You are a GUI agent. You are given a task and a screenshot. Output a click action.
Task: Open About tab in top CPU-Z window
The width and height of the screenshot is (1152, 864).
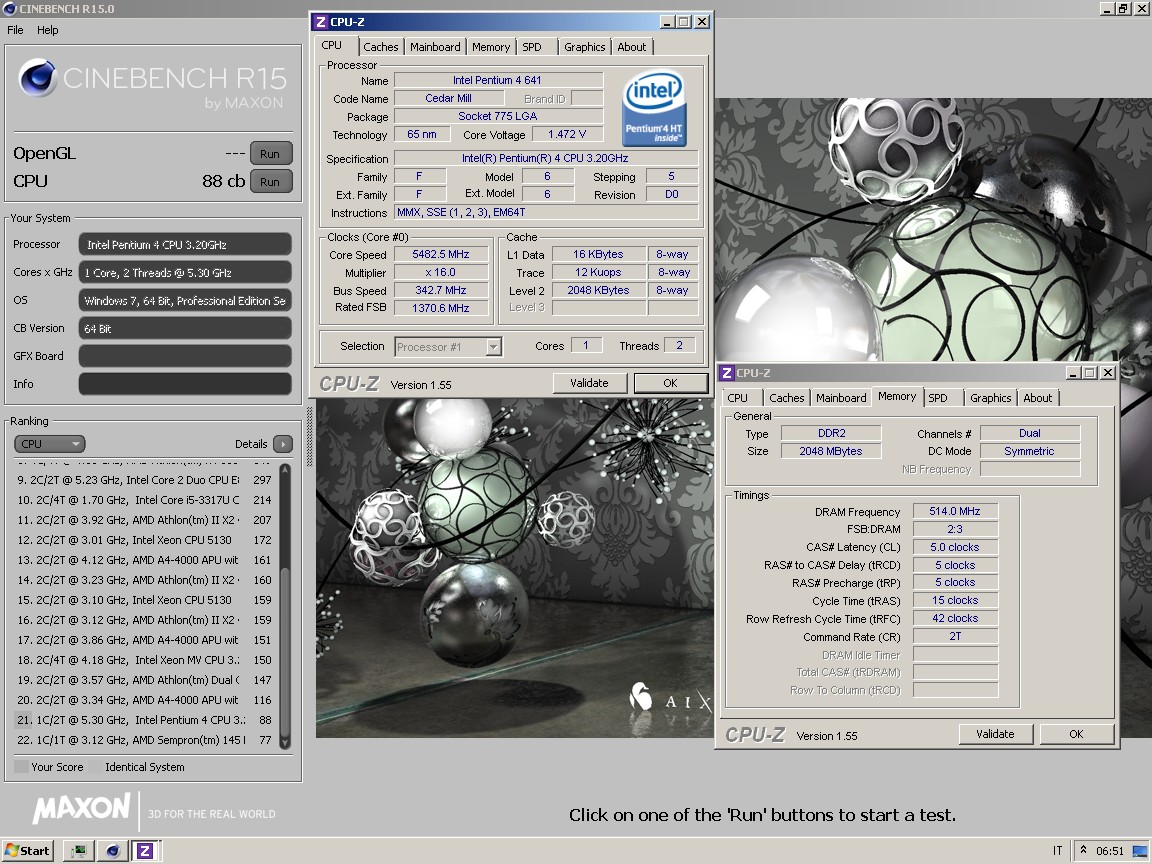pos(632,47)
